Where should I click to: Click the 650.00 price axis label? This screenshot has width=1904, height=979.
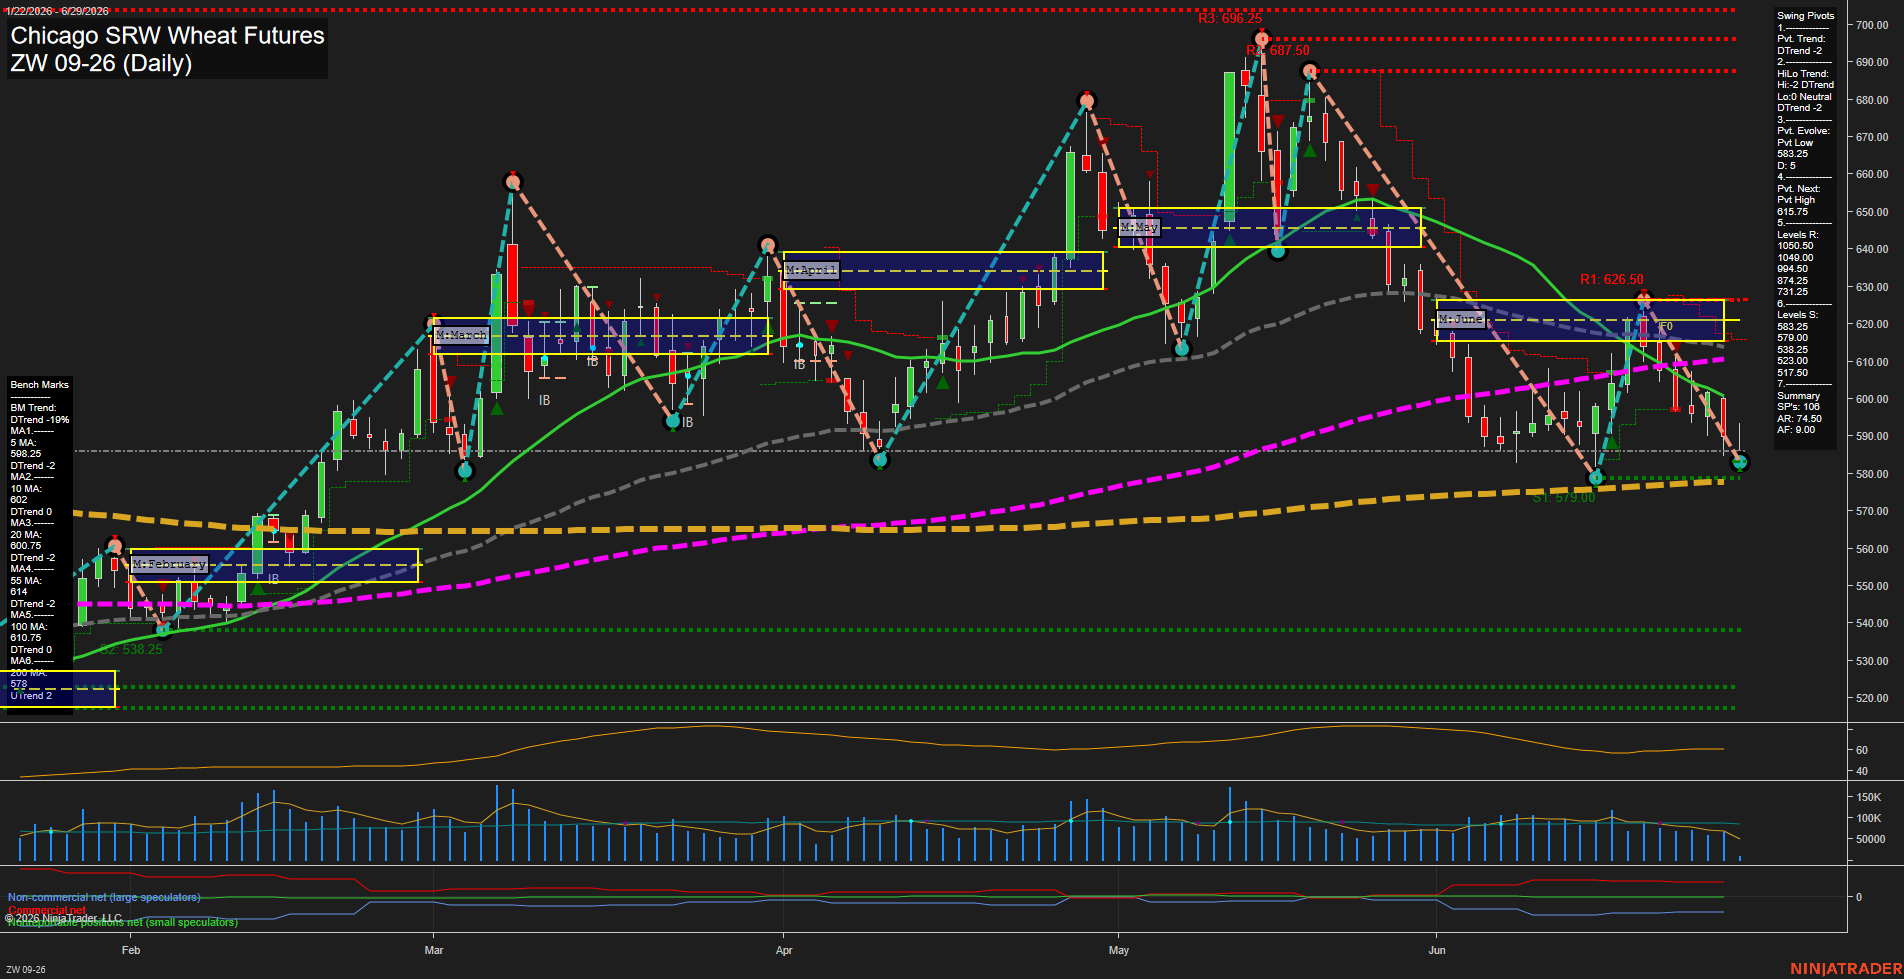[x=1872, y=212]
